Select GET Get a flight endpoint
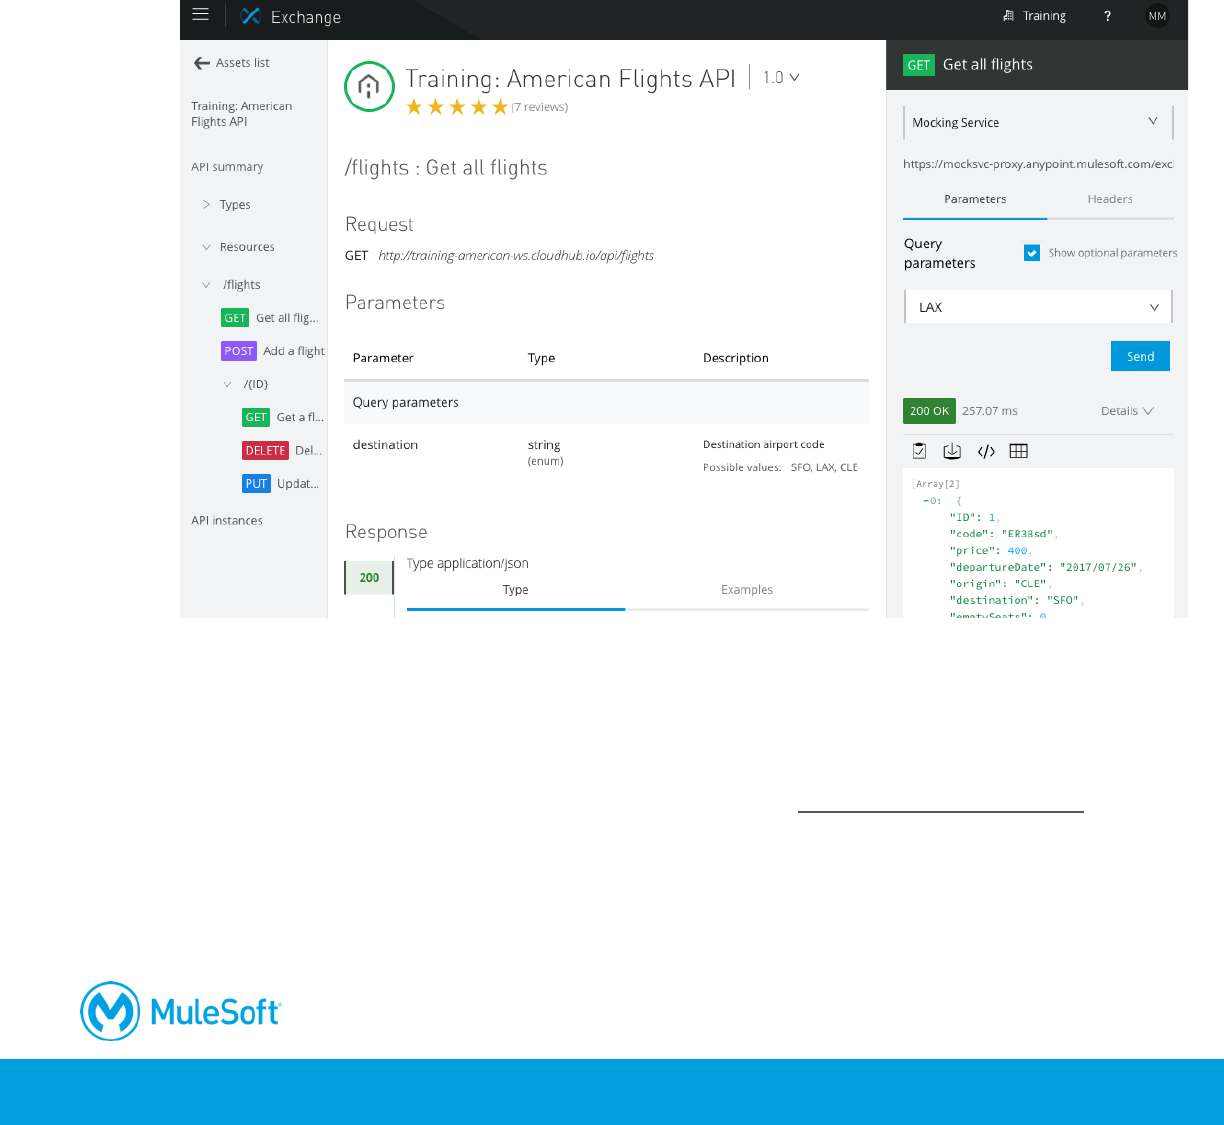Screen dimensions: 1224x1125 coord(283,417)
